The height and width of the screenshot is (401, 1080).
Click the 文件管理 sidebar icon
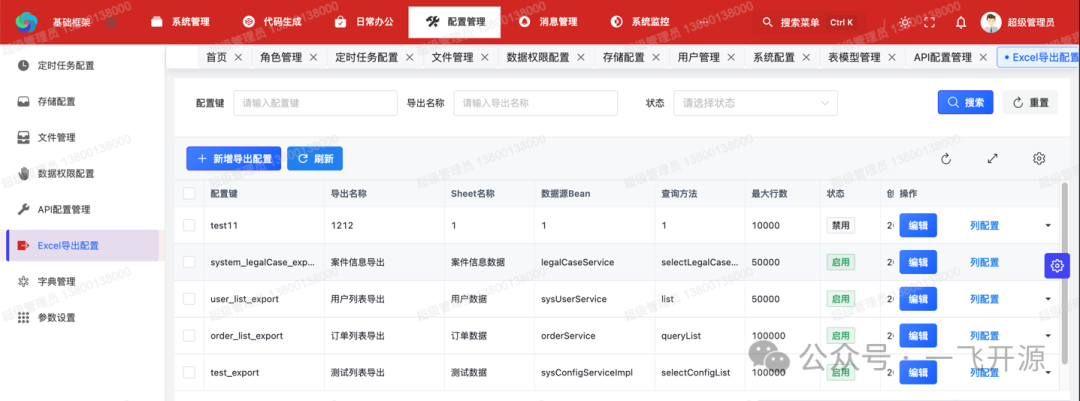23,137
